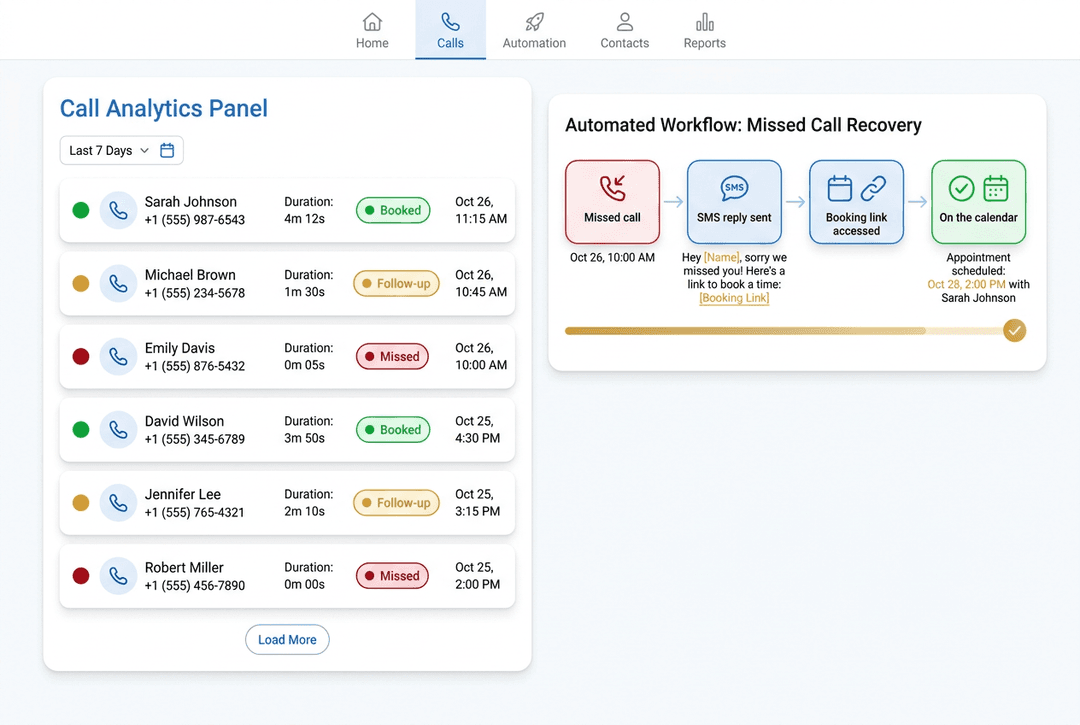Screen dimensions: 1080x725
Task: Click phone number +1 (555) 234-5678
Action: coord(195,293)
